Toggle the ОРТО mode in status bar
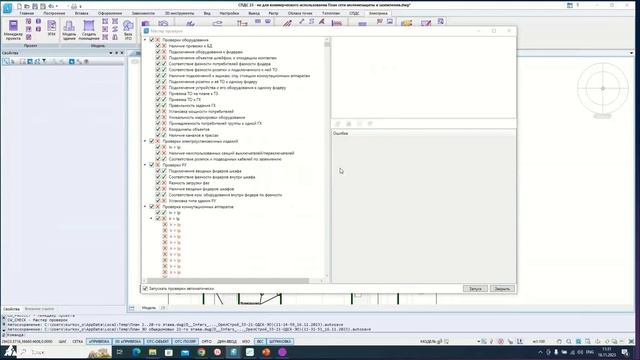The height and width of the screenshot is (360, 640). click(x=207, y=341)
